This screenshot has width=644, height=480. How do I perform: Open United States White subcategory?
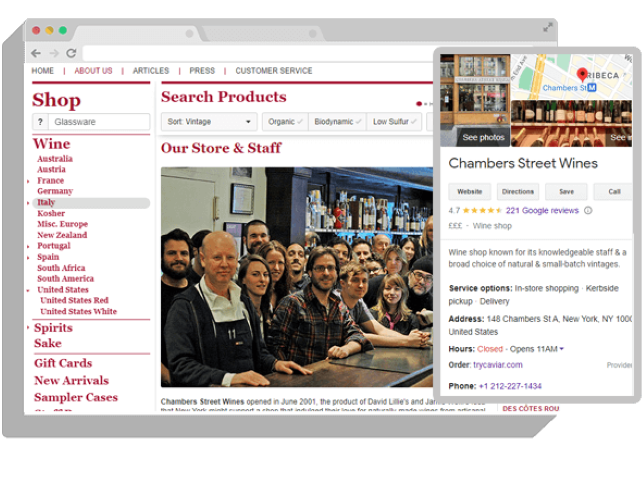(78, 312)
